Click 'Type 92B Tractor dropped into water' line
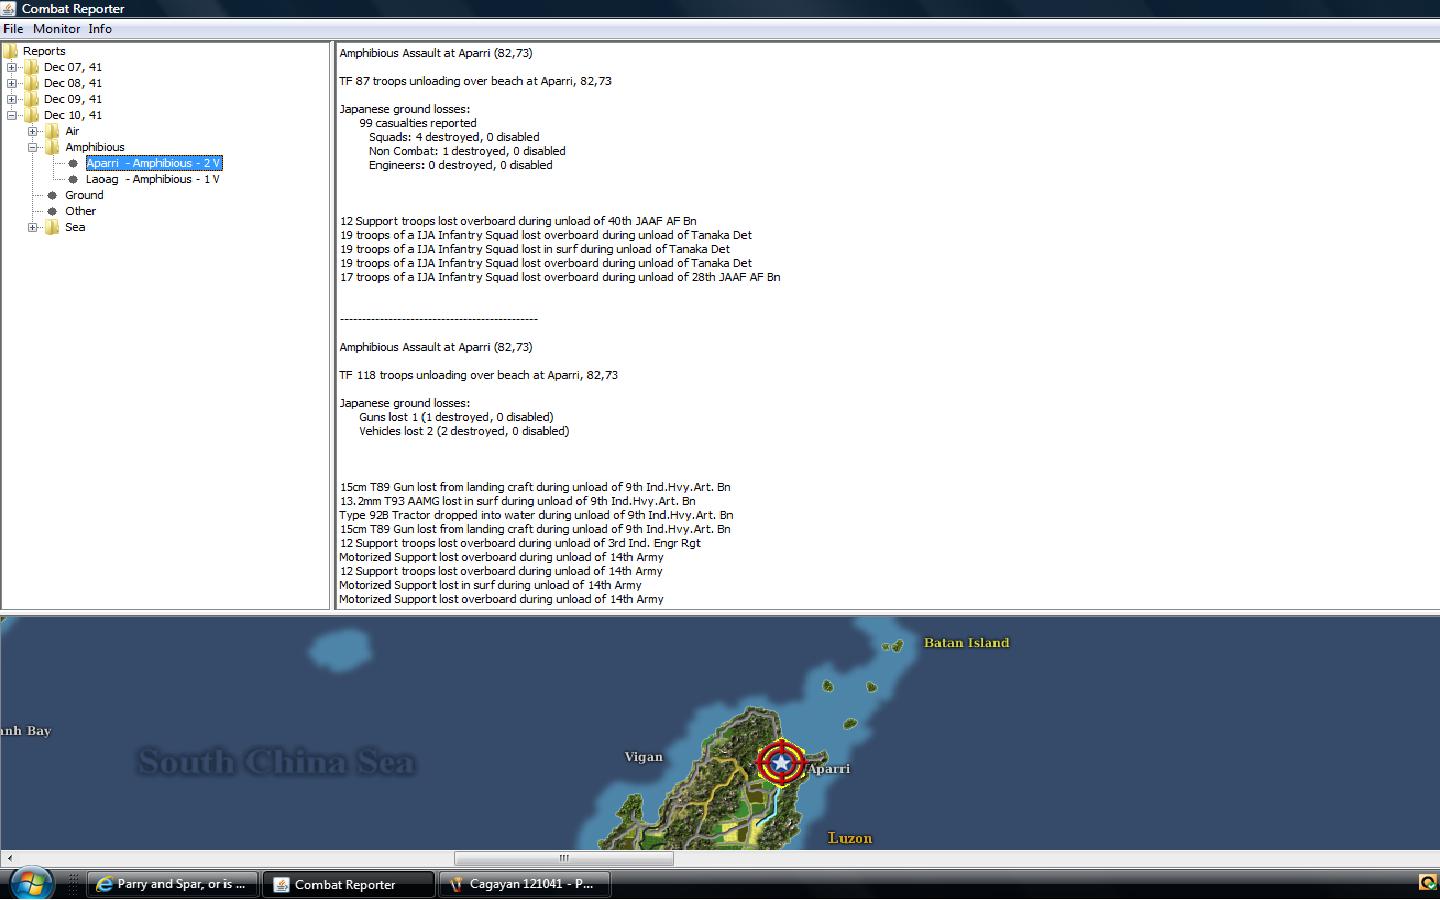The image size is (1440, 900). (x=536, y=515)
